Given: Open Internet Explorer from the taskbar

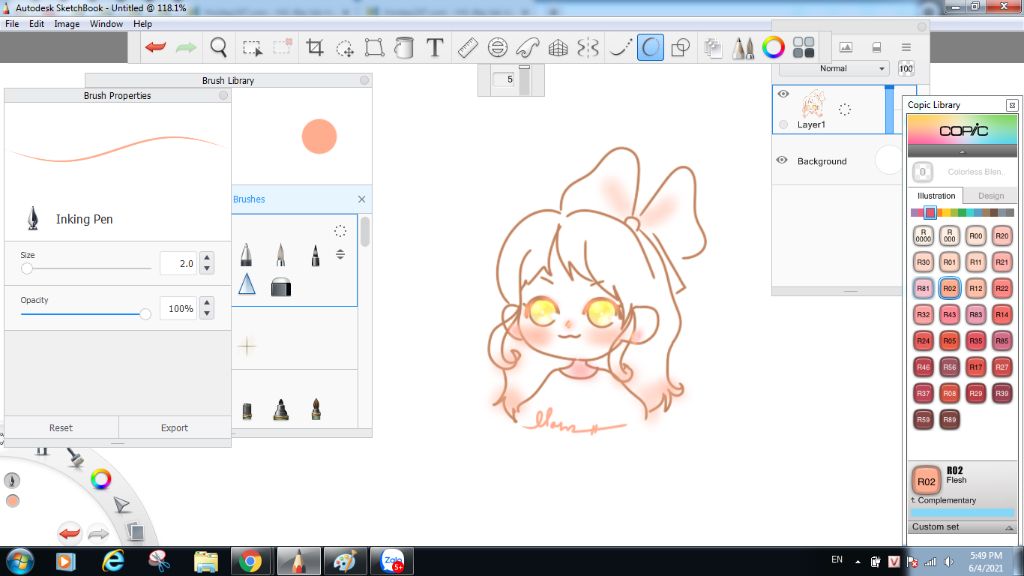Looking at the screenshot, I should (x=113, y=562).
